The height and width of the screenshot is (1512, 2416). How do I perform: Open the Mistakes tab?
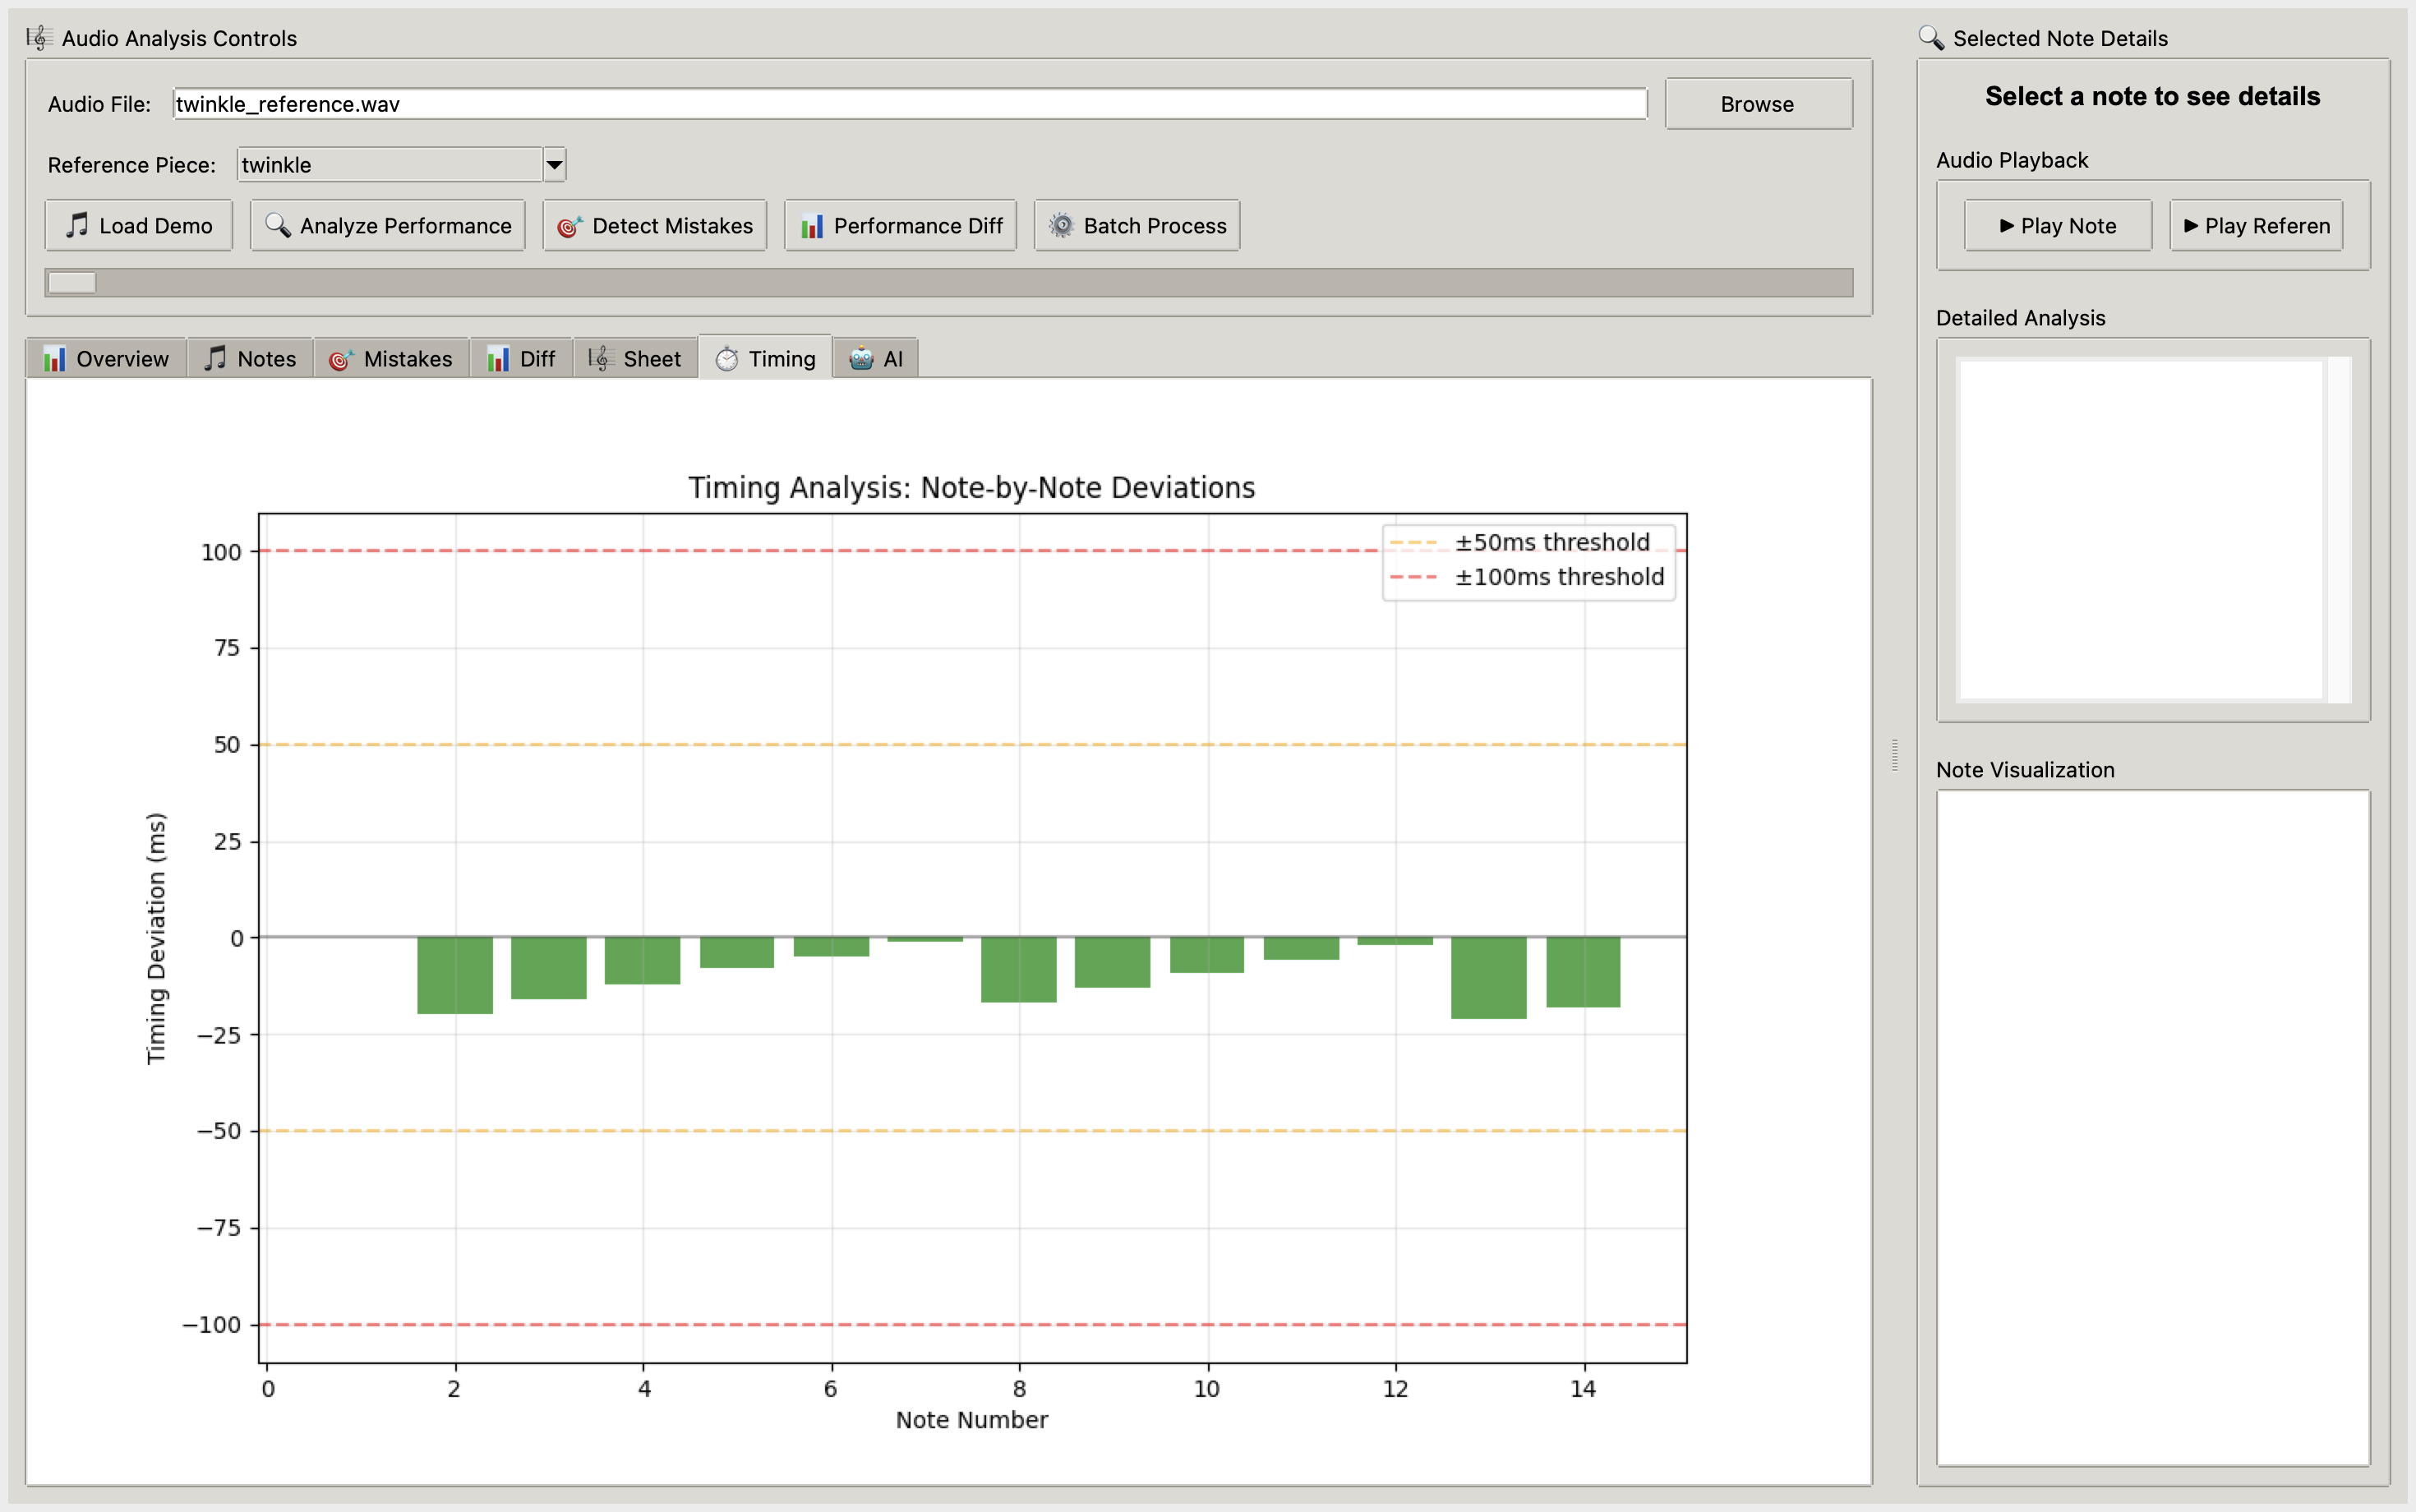(x=391, y=358)
